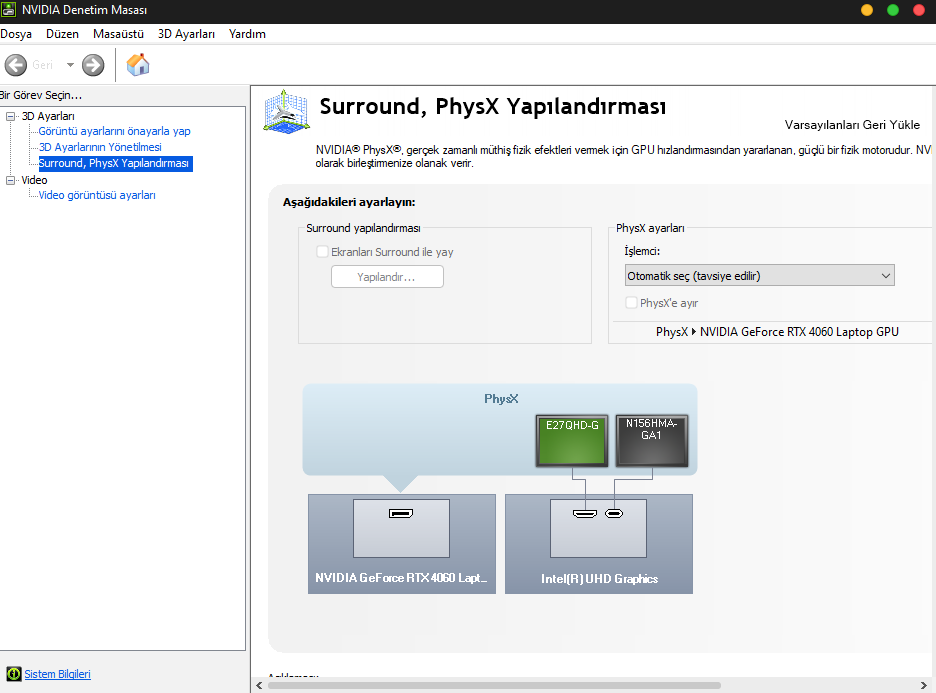
Task: Click the rounded port icon on Intel UHD Graphics
Action: (x=614, y=513)
